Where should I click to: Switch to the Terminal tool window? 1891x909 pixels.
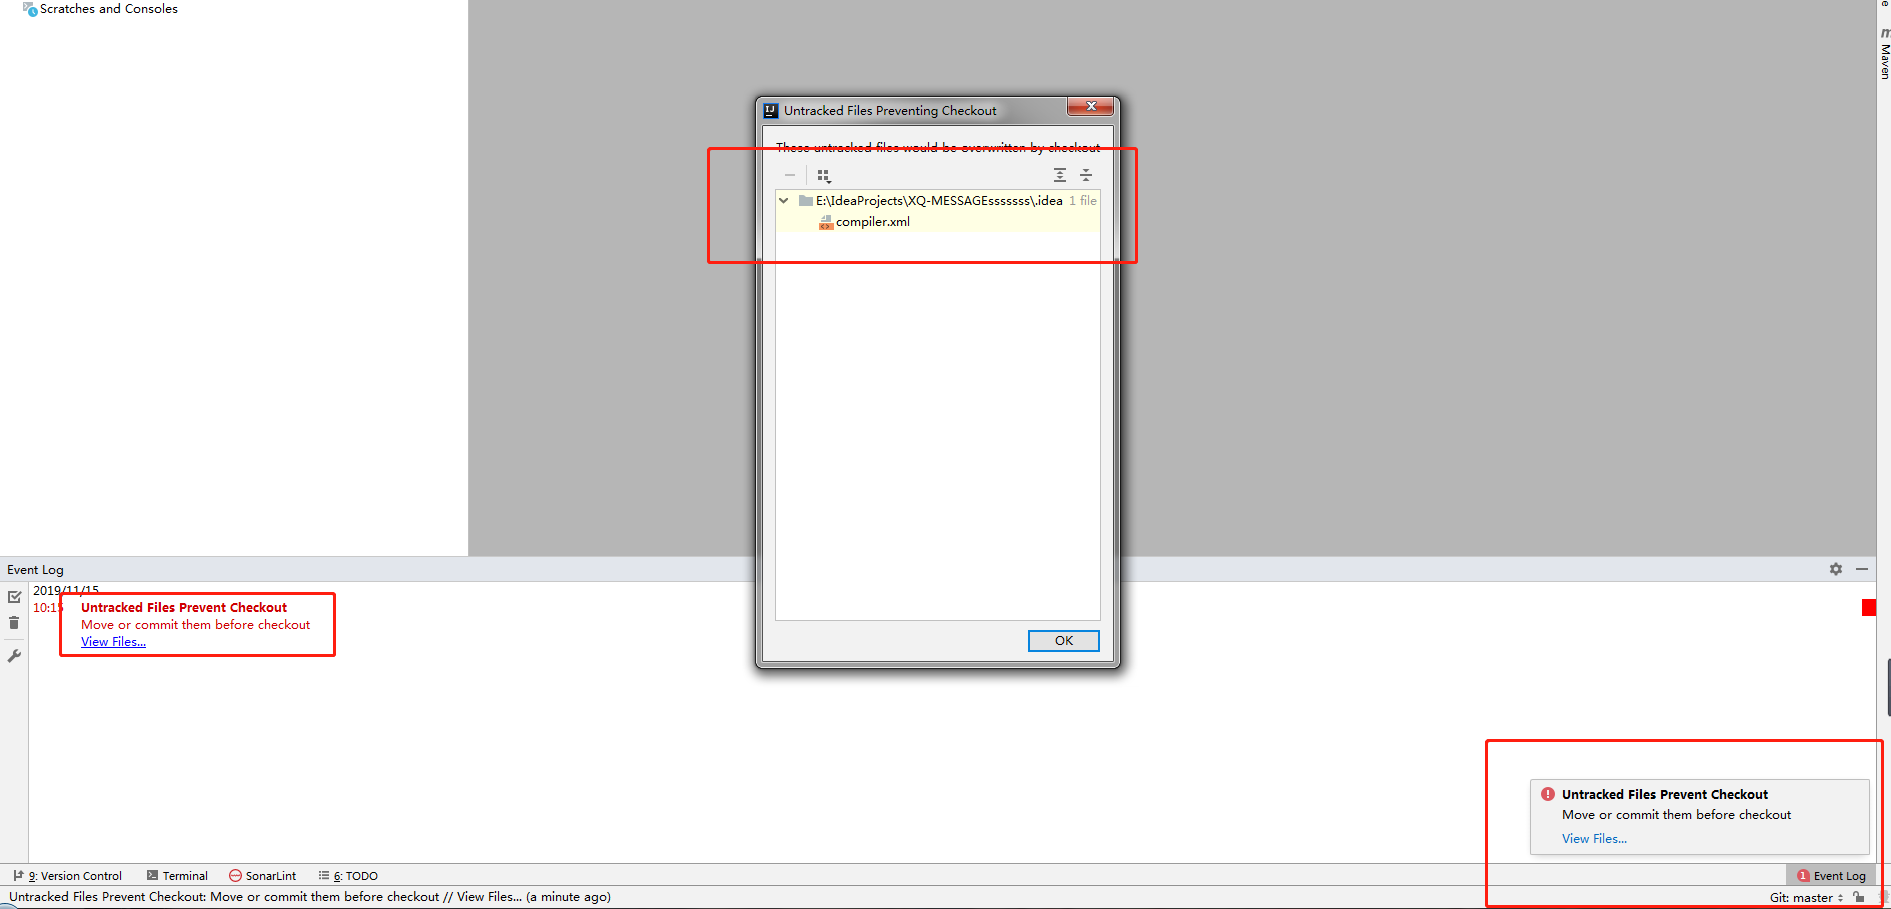(x=183, y=875)
